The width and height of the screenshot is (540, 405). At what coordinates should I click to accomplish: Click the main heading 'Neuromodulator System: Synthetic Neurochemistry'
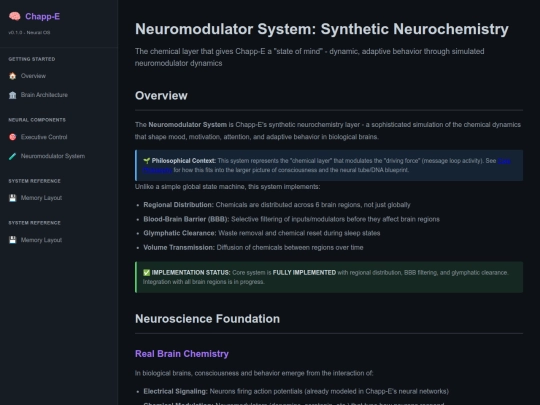[322, 29]
